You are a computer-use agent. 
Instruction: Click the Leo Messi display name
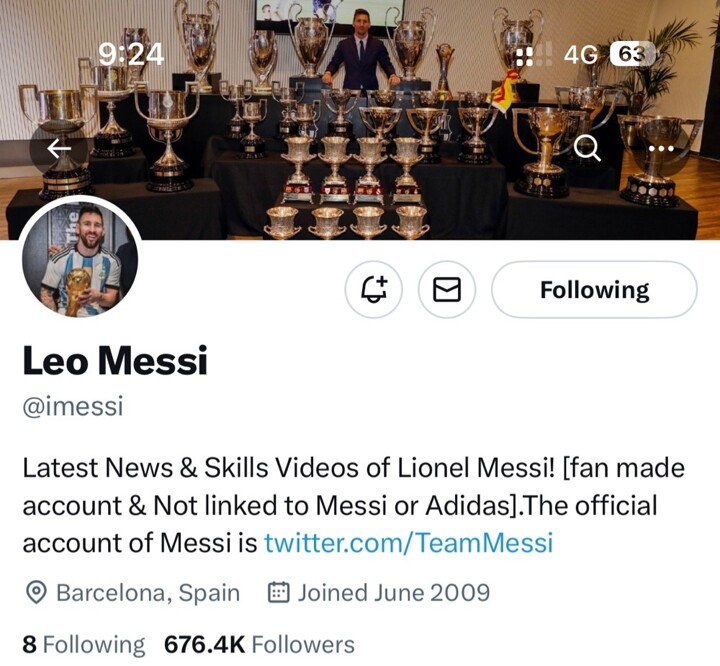pyautogui.click(x=115, y=362)
